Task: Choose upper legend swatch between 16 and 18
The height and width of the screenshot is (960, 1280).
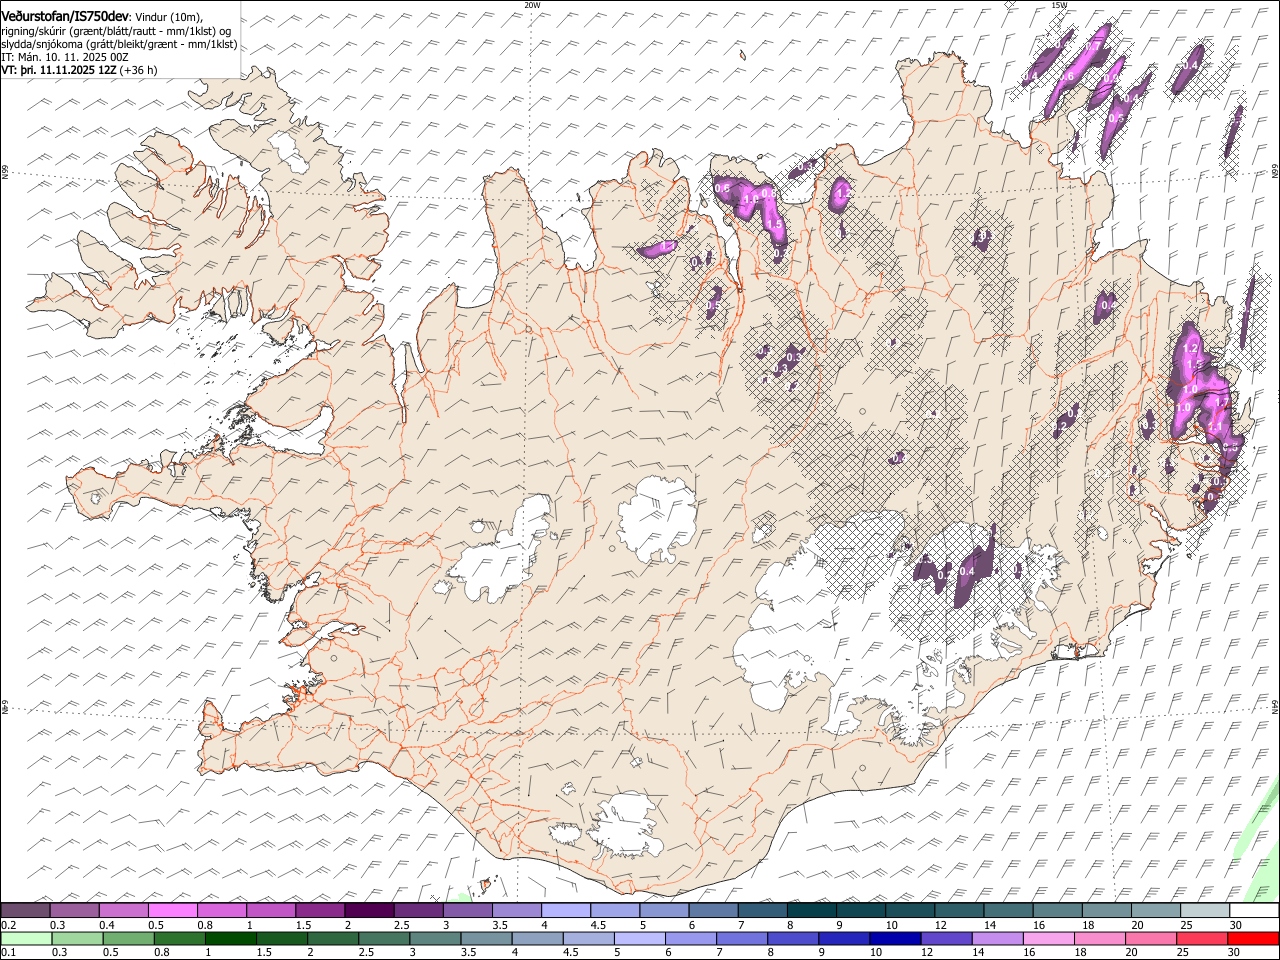Action: 1057,910
